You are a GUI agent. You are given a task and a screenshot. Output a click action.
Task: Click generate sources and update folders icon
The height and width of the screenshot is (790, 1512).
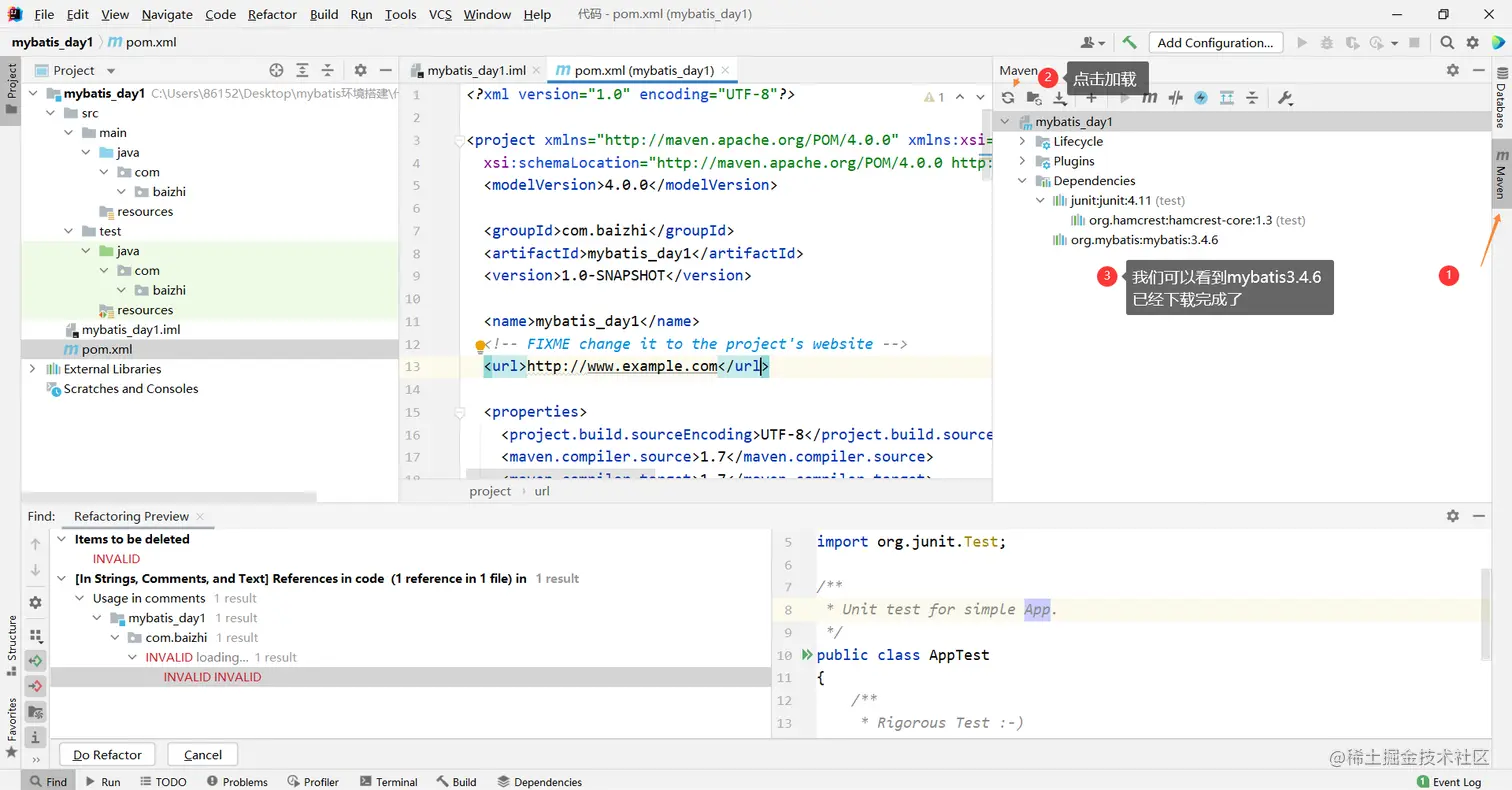[x=1034, y=98]
